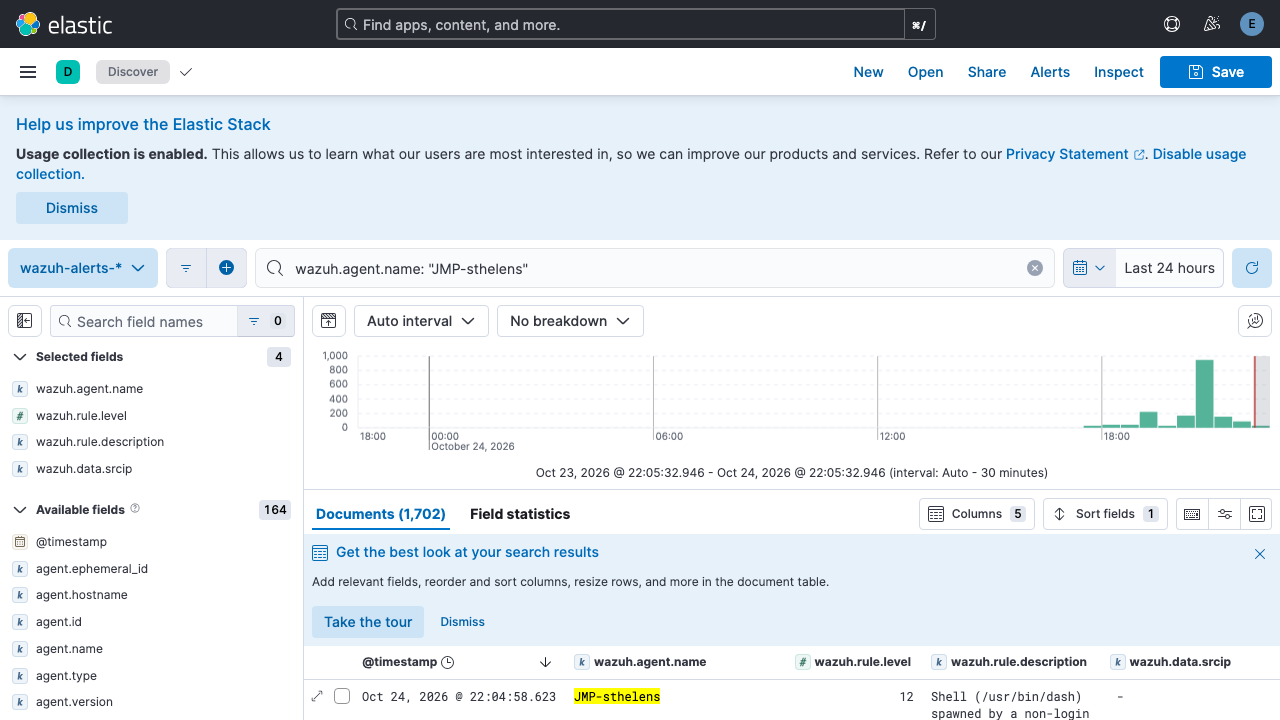Click Open in the top menu
Image resolution: width=1280 pixels, height=720 pixels.
tap(926, 72)
